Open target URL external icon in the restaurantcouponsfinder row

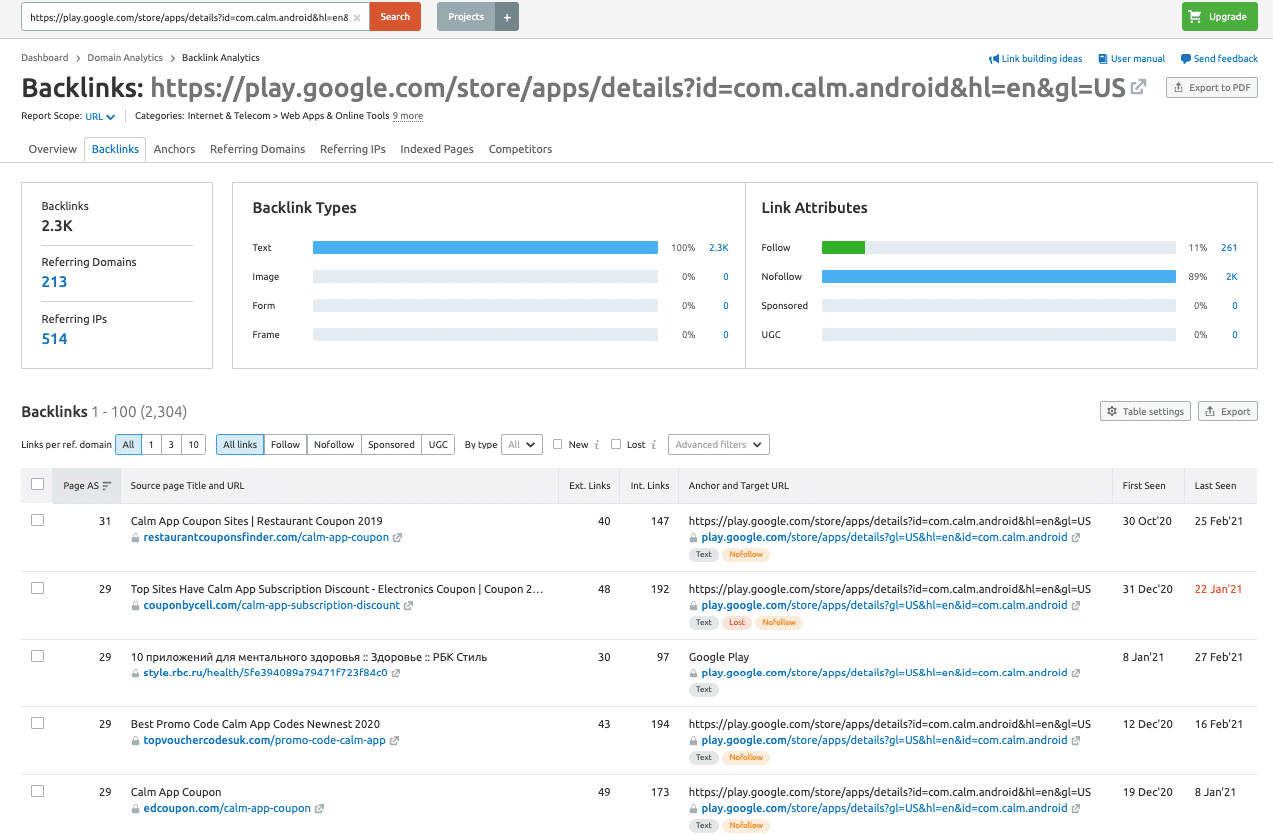click(x=1076, y=538)
